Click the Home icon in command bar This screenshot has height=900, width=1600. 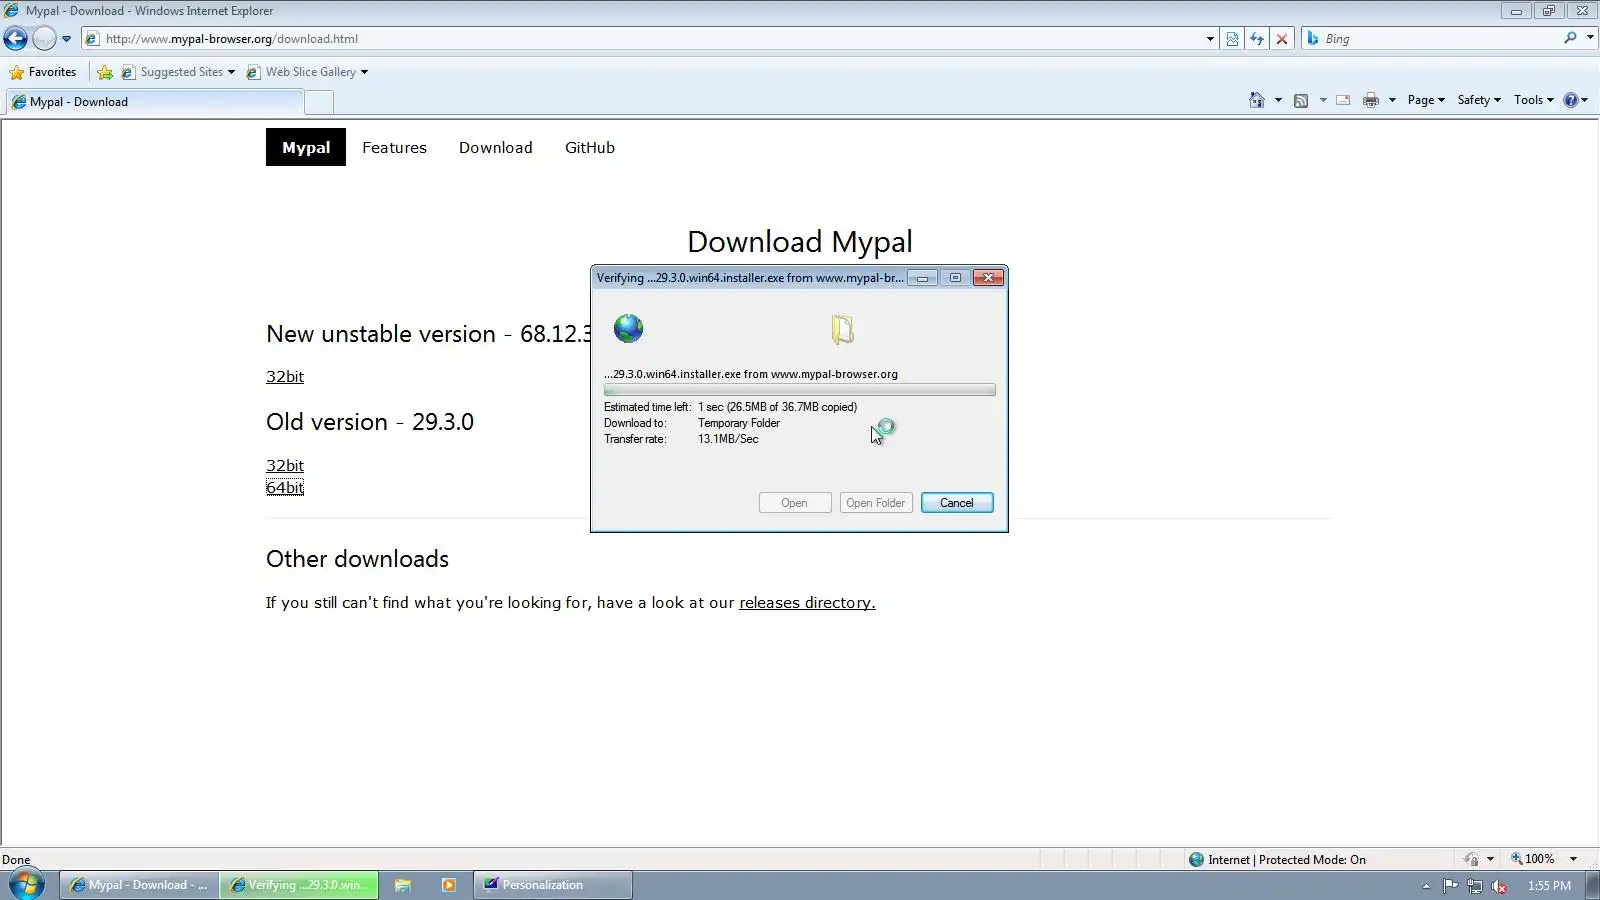coord(1257,100)
